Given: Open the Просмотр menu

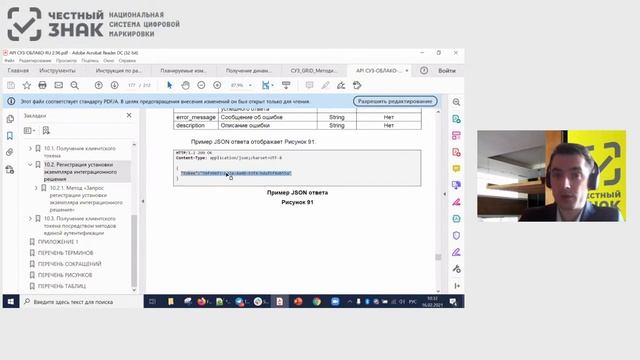Looking at the screenshot, I should coord(66,60).
